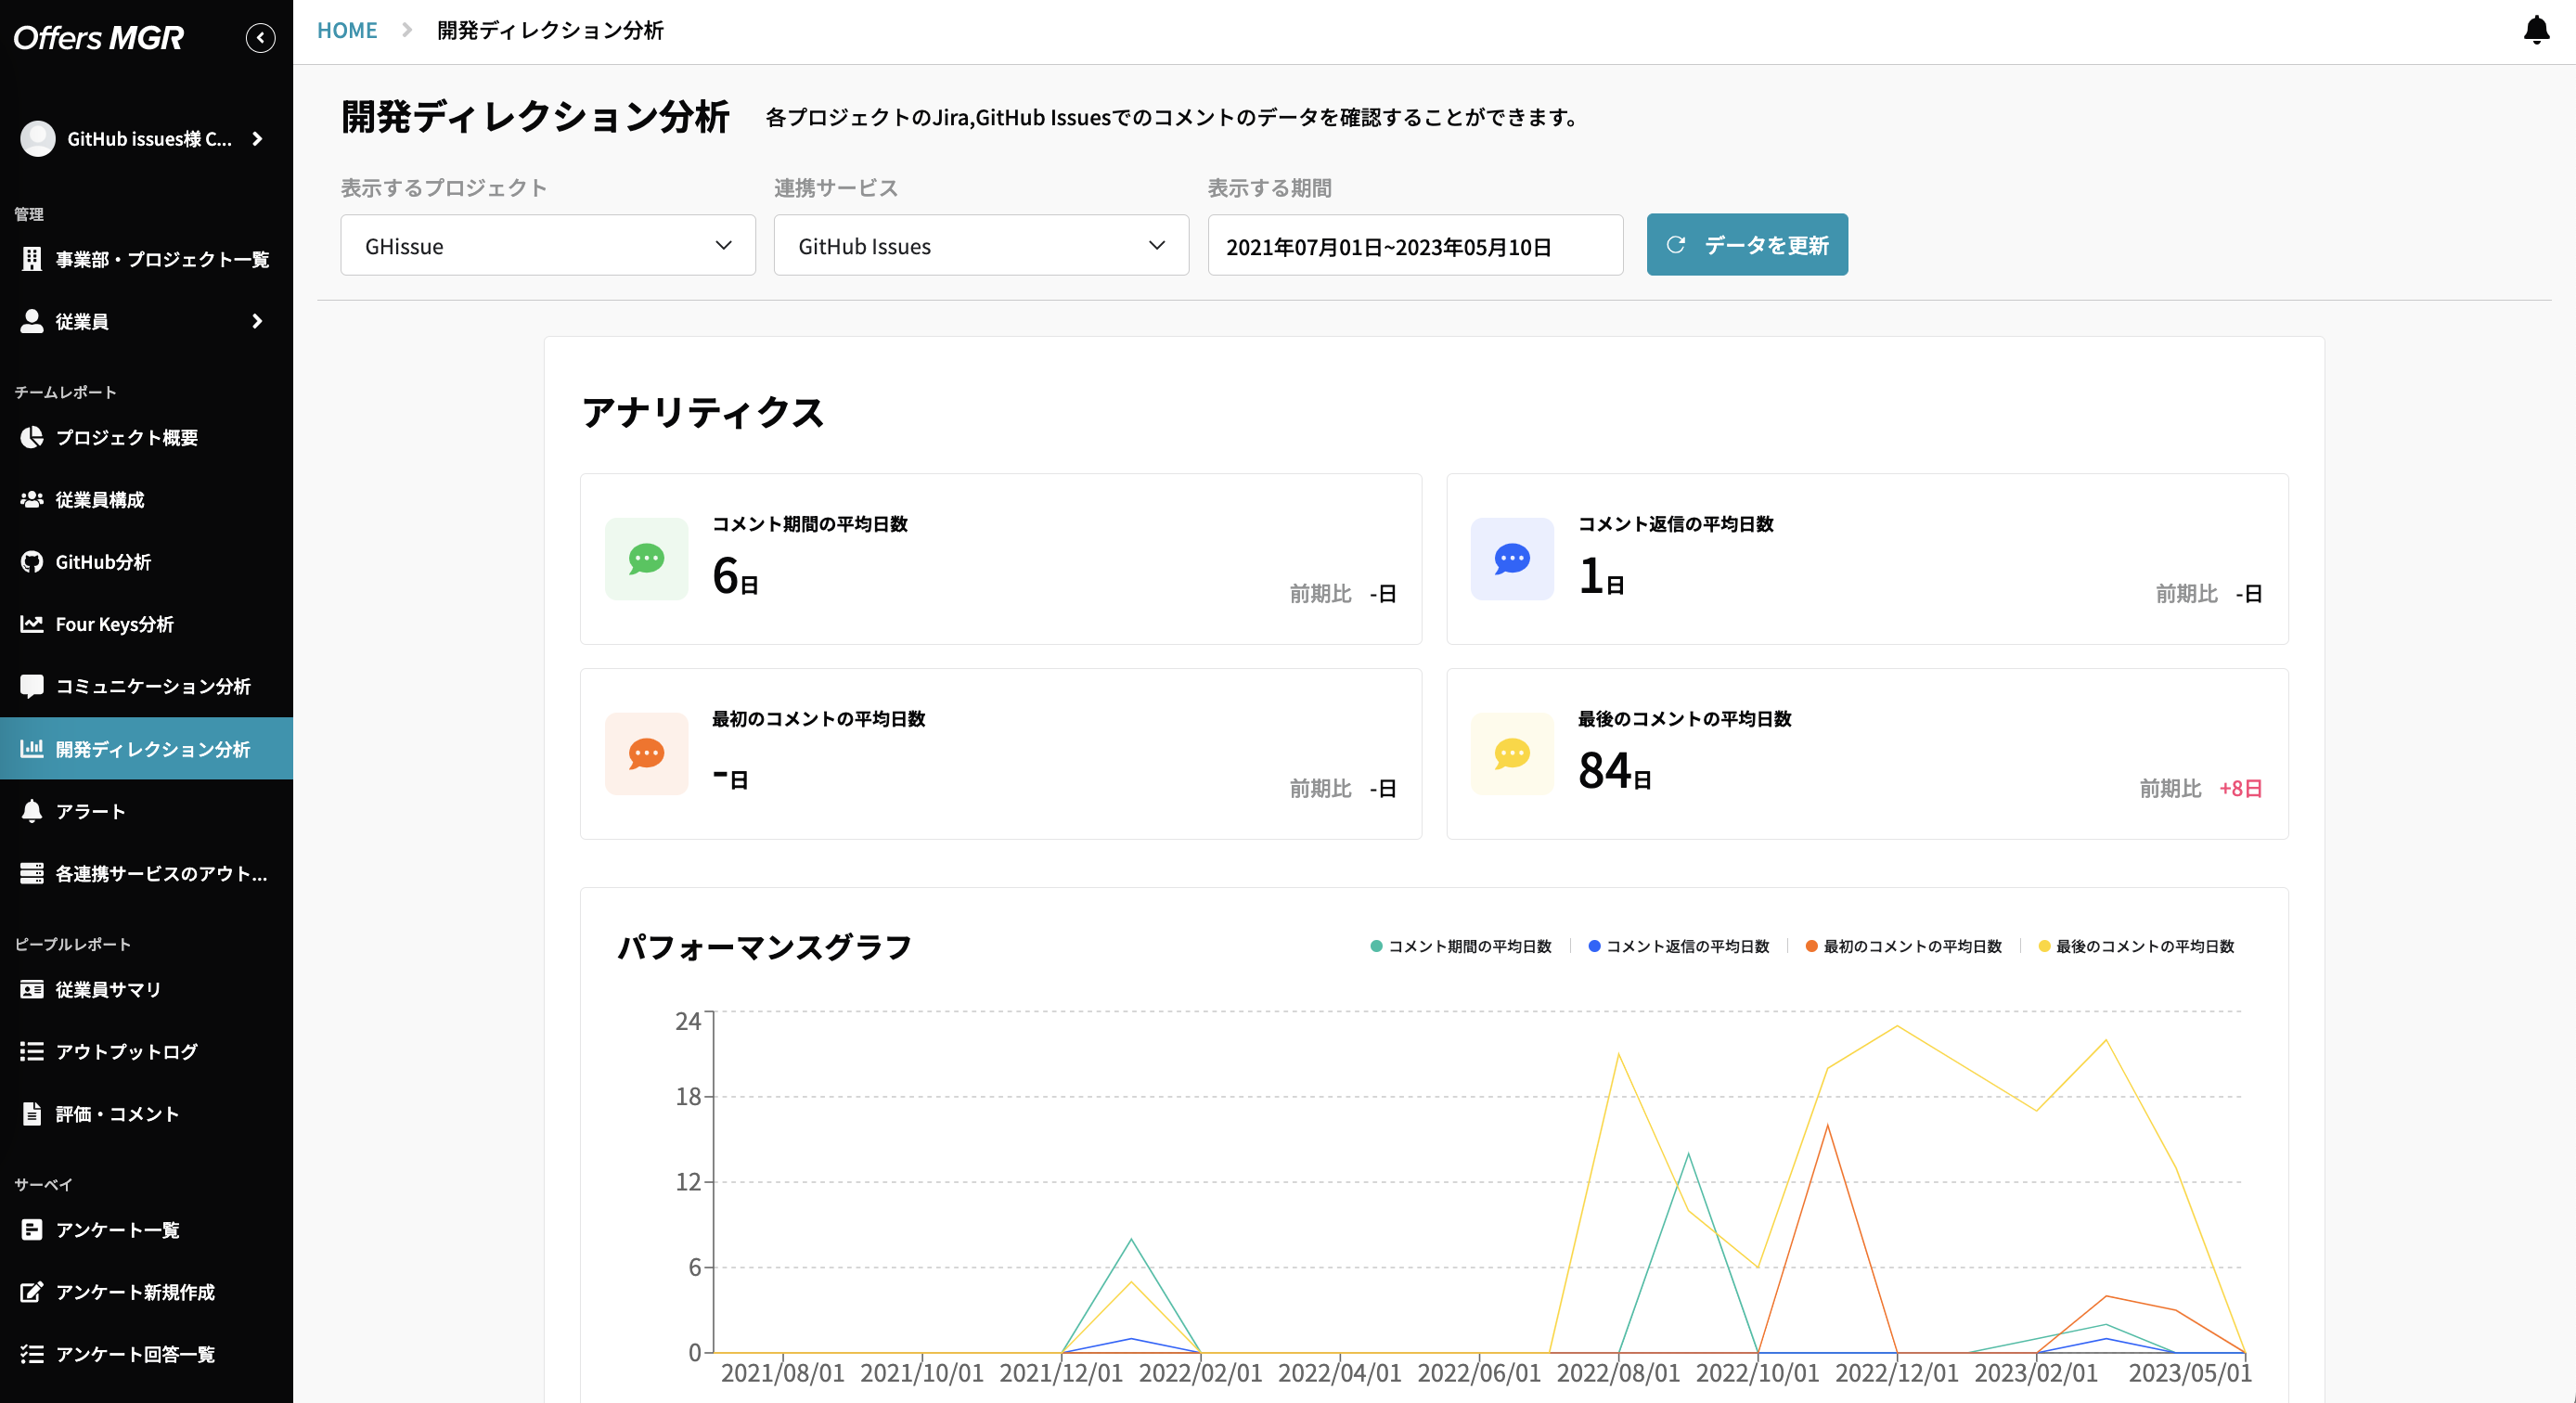Collapse the sidebar with the arrow icon
Viewport: 2576px width, 1403px height.
point(260,38)
